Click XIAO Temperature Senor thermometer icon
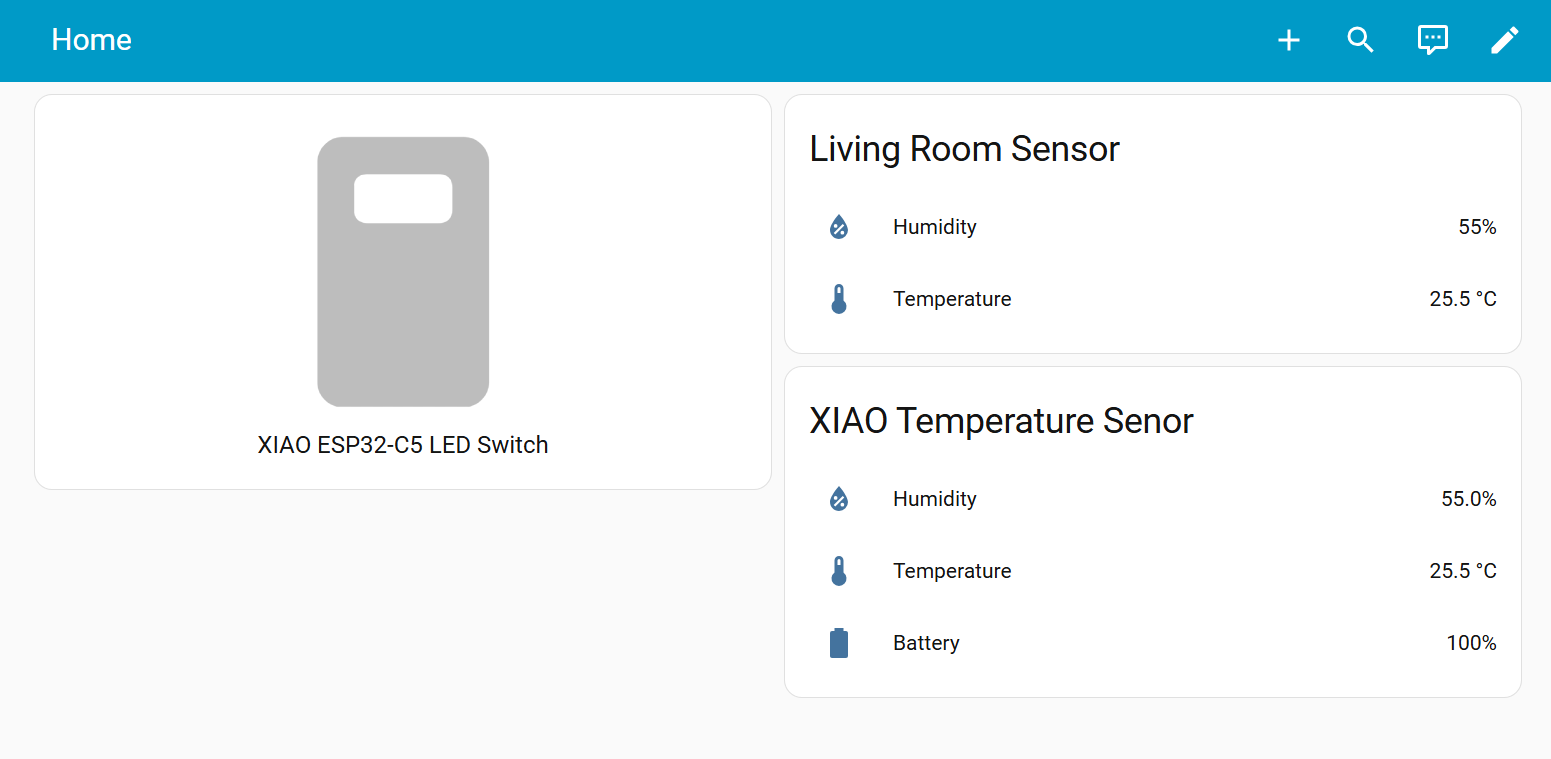The image size is (1551, 759). (x=839, y=571)
